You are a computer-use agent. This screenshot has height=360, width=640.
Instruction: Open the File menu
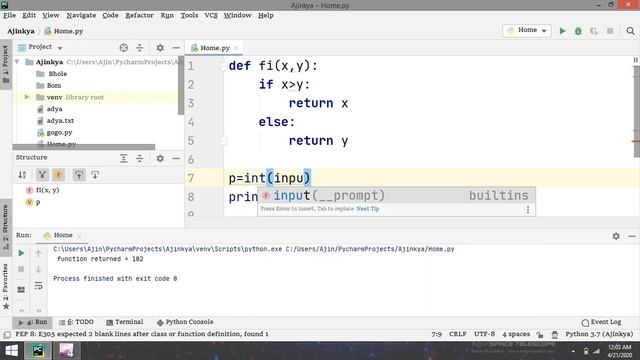pyautogui.click(x=9, y=16)
